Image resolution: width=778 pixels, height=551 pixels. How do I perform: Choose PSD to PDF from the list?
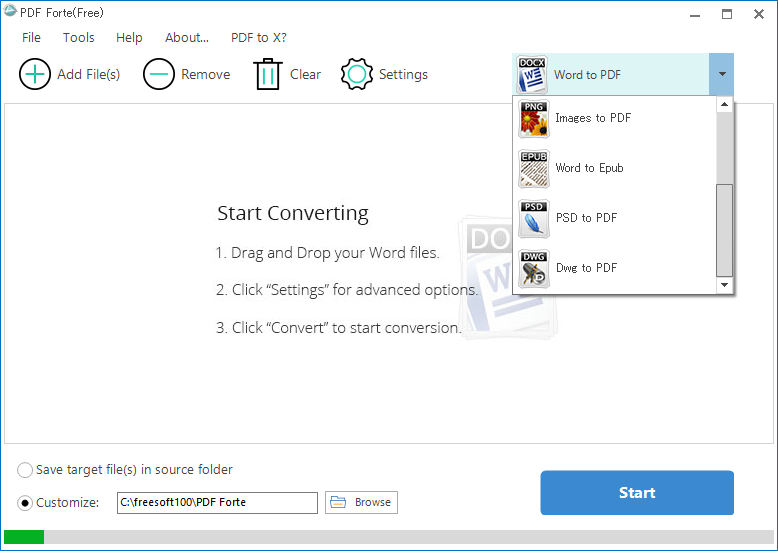click(615, 218)
